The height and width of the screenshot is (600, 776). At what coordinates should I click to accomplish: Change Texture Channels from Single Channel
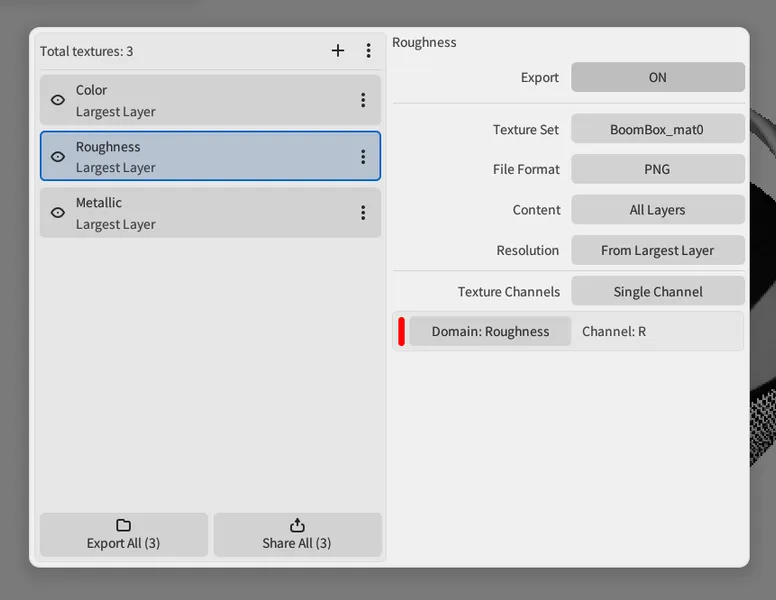point(657,292)
